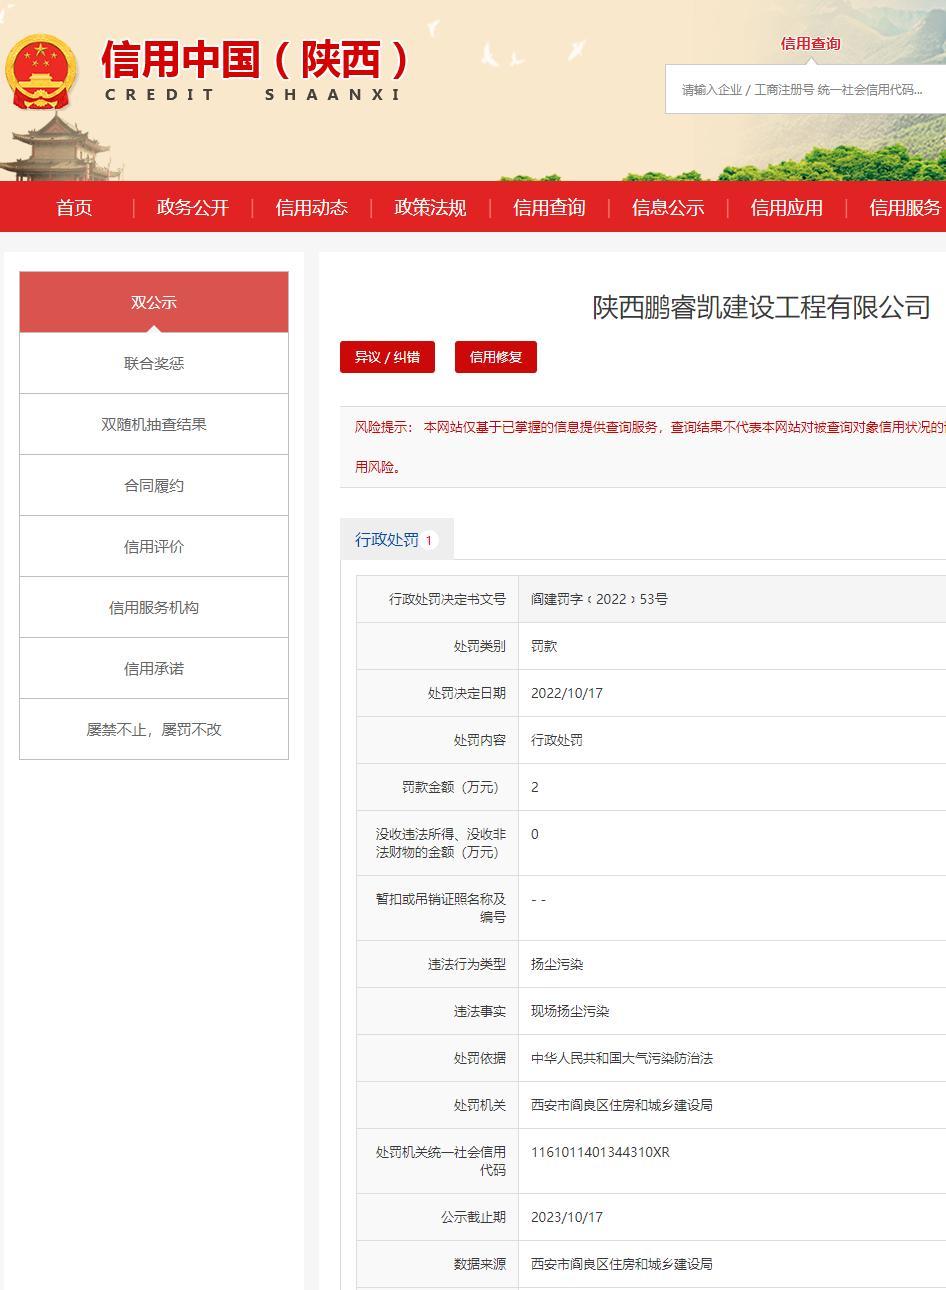
Task: Click violation fact 现场扬尘污染
Action: (x=570, y=1011)
